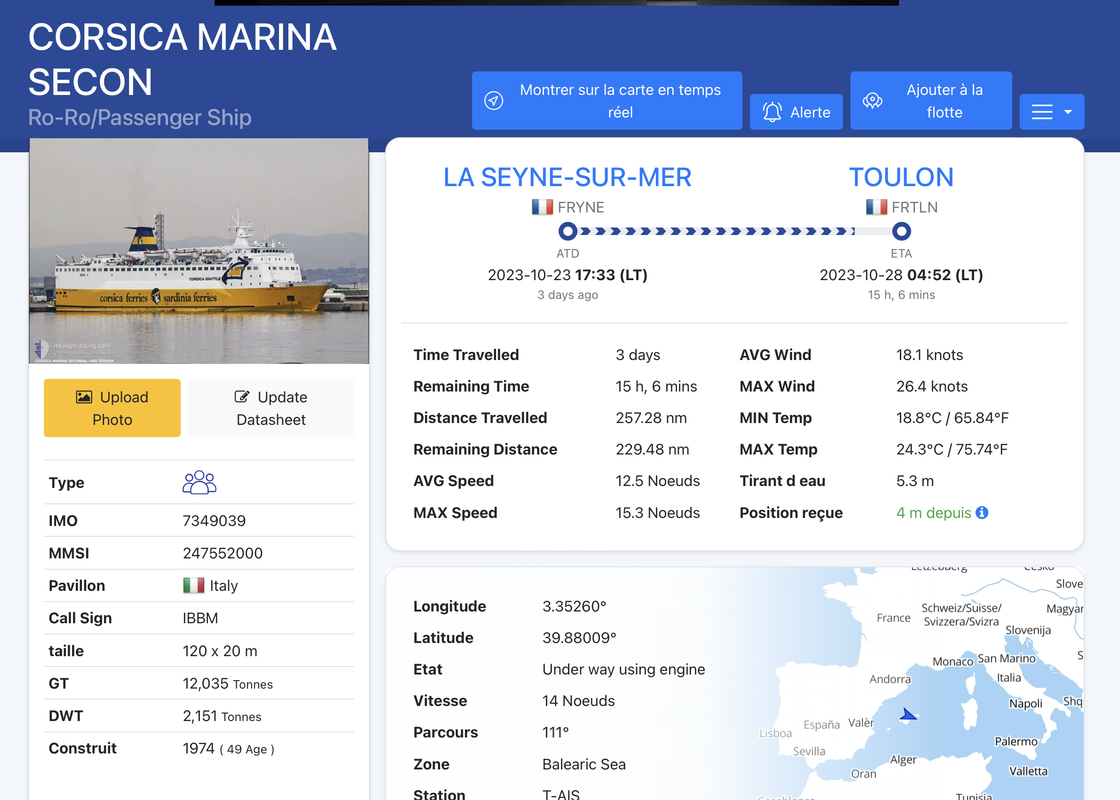Open the La Seyne-sur-Mer port link
Screen dimensions: 1120x800
[567, 177]
